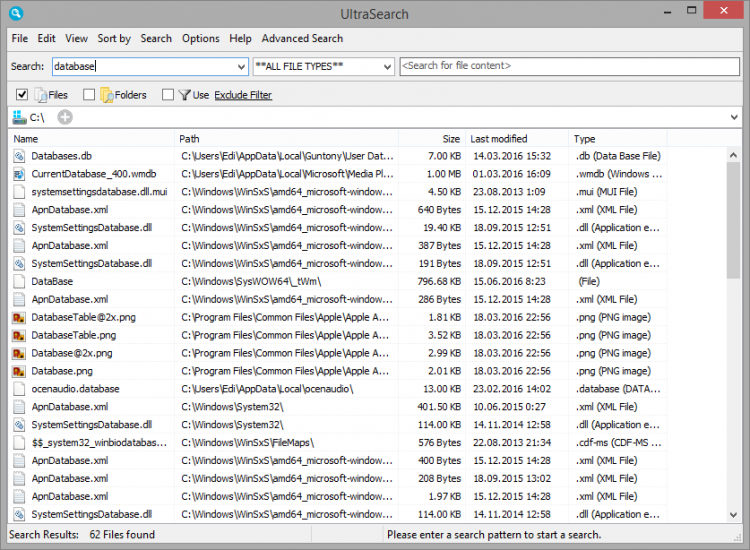The height and width of the screenshot is (550, 750).
Task: Select the CurrentDatabase_400.wmdb file name
Action: [x=94, y=174]
